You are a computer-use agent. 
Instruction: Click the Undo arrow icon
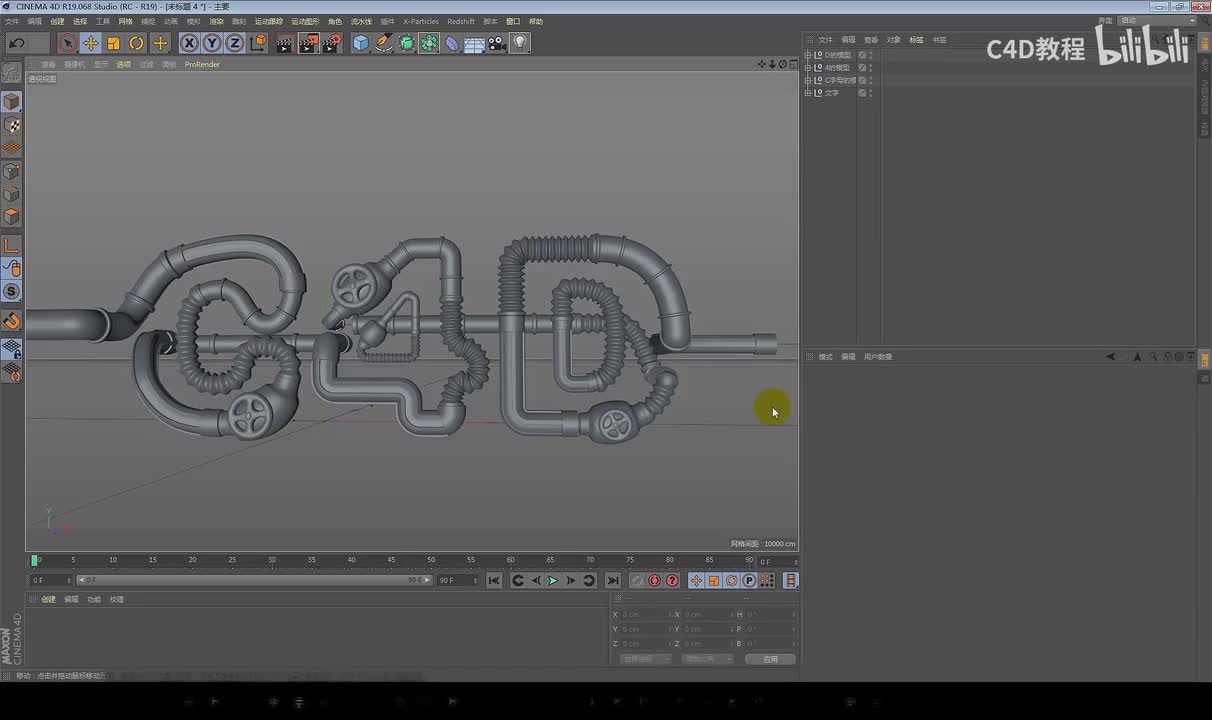tap(17, 43)
